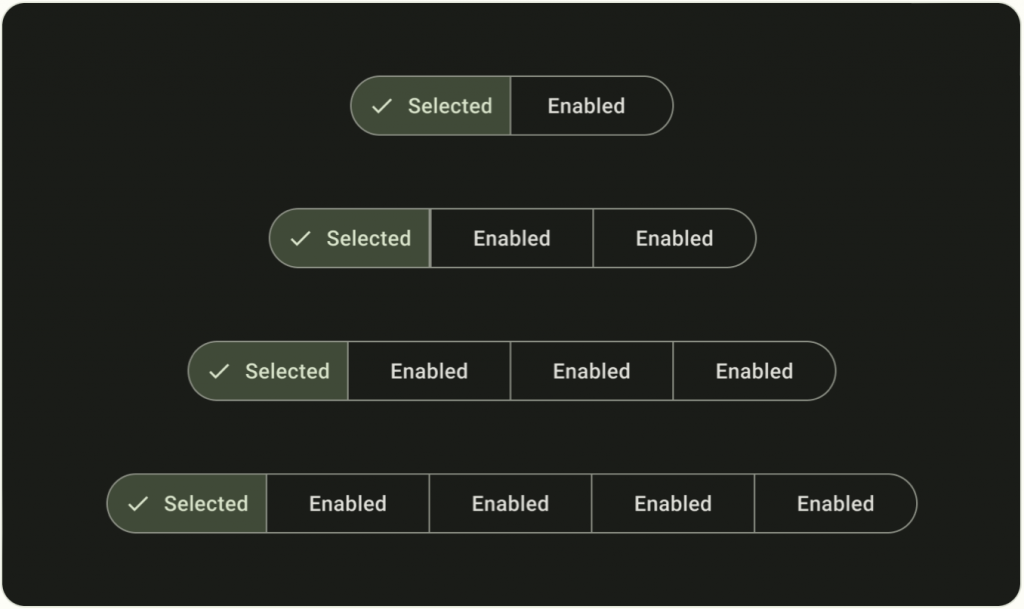The width and height of the screenshot is (1024, 609).
Task: Click the checkmark icon in the three-segment group
Action: (300, 239)
